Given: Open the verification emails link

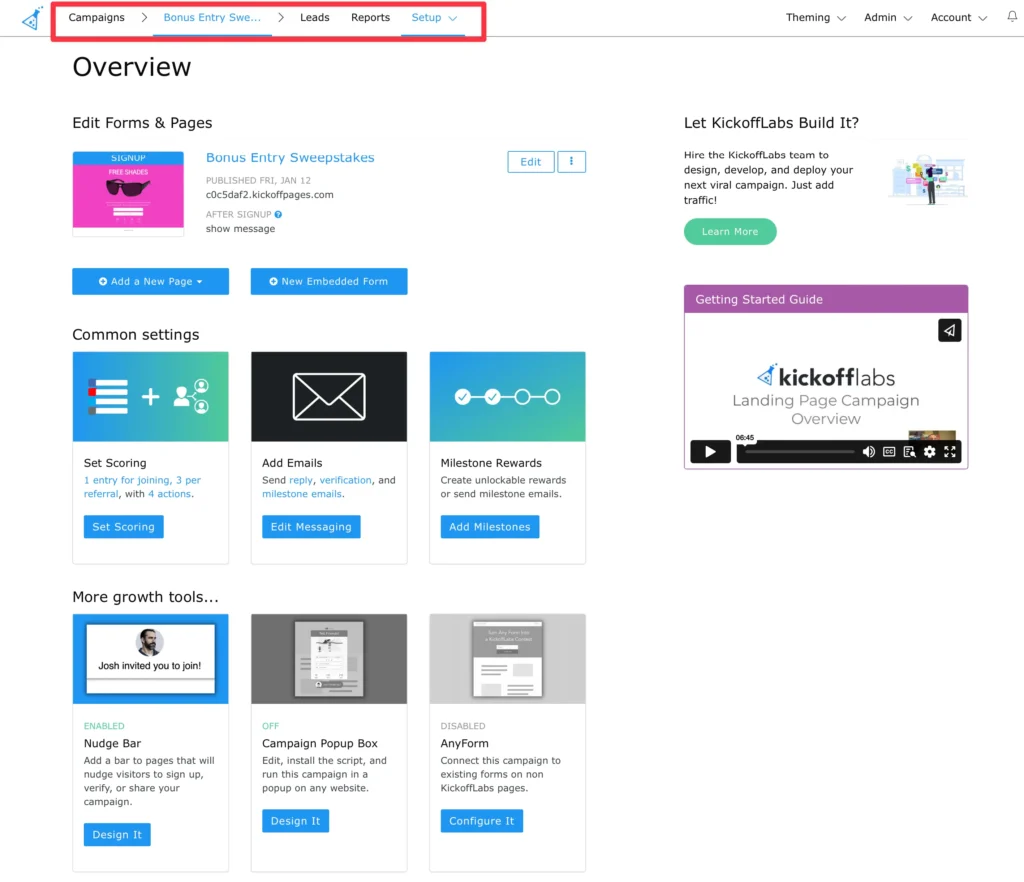Looking at the screenshot, I should [x=345, y=480].
